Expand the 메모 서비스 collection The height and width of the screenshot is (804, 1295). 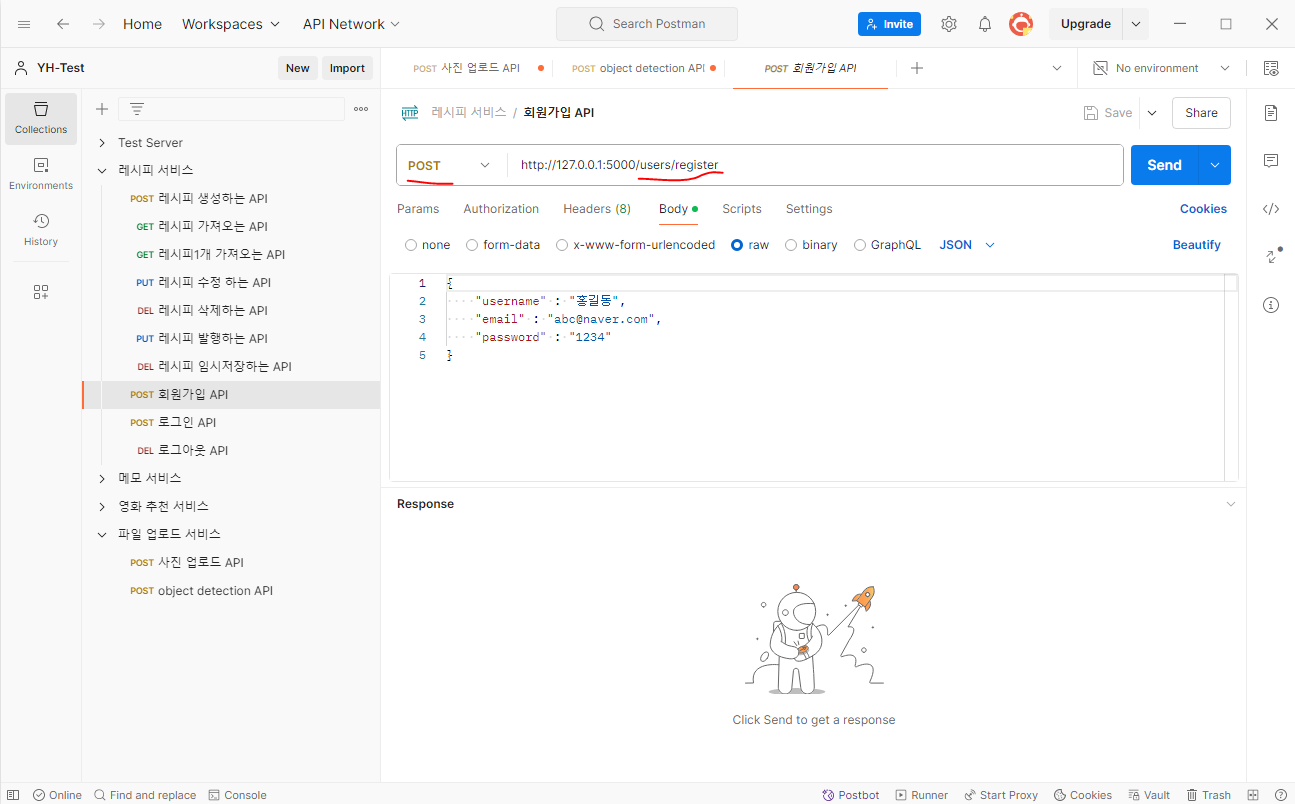click(102, 479)
